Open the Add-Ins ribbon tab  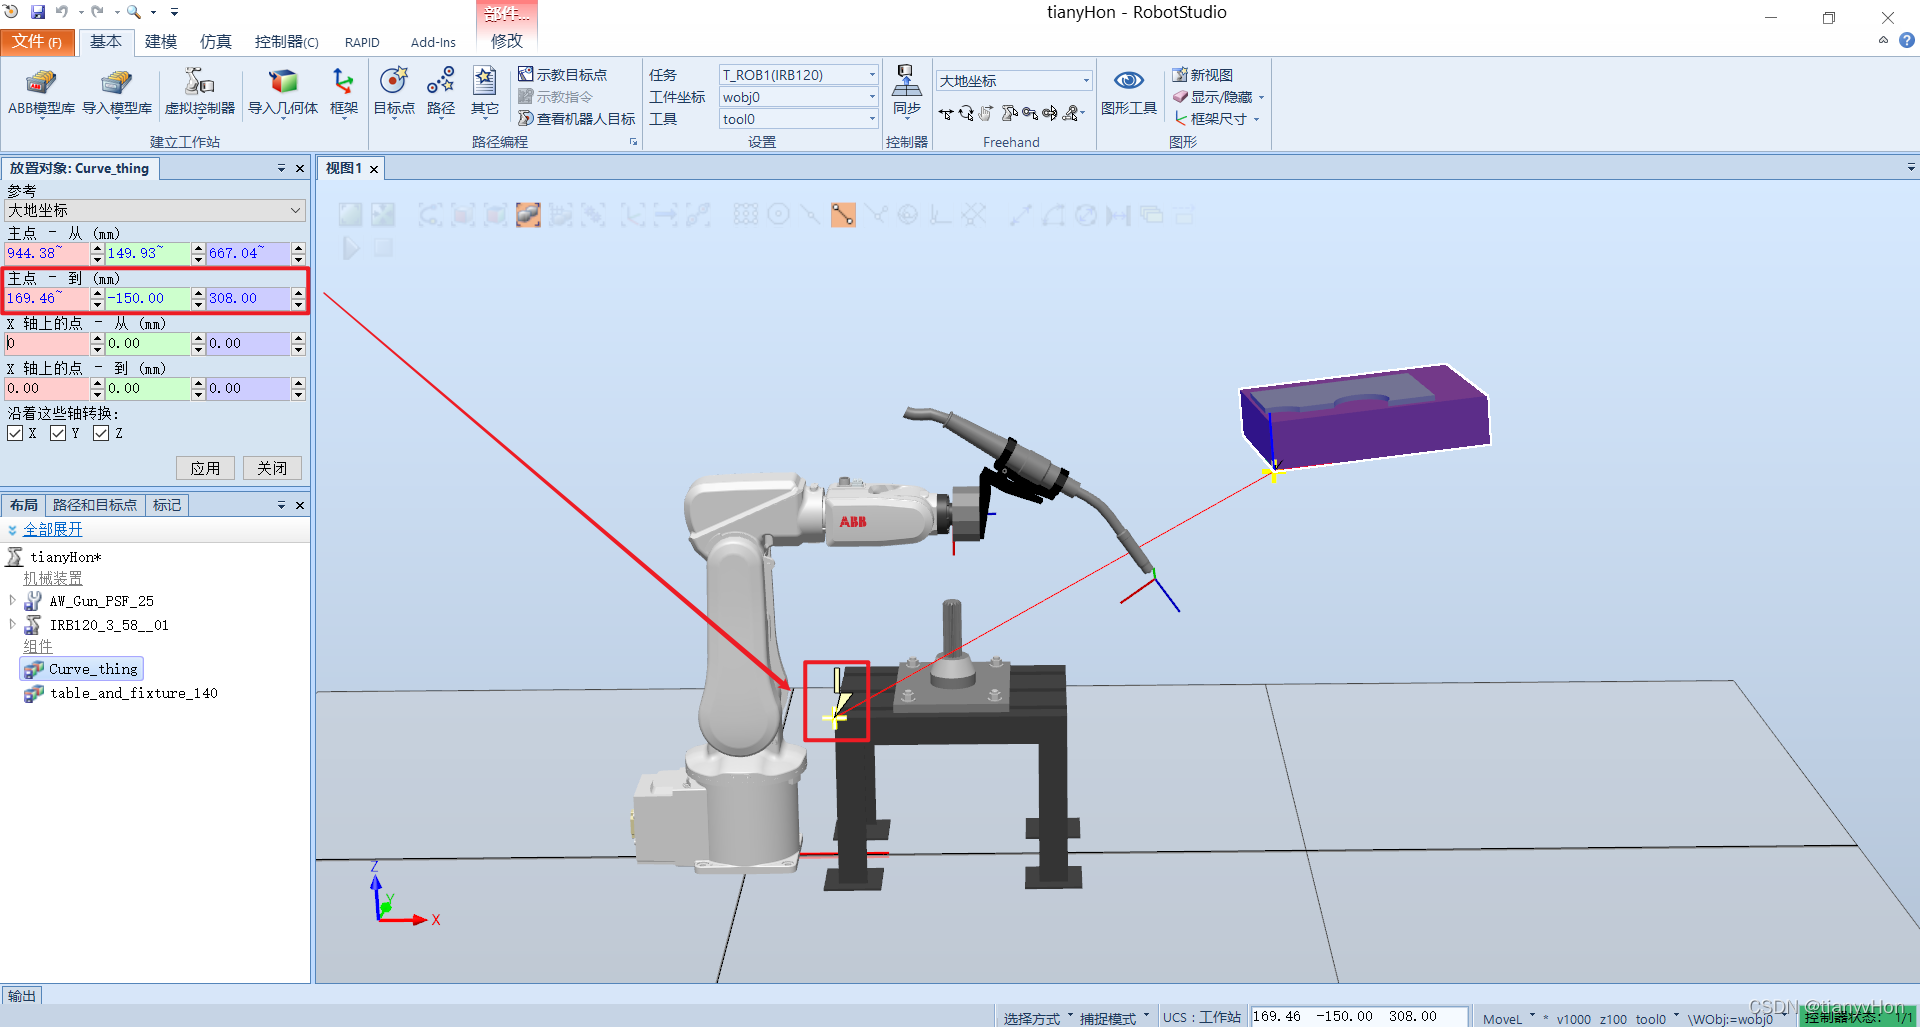coord(433,42)
